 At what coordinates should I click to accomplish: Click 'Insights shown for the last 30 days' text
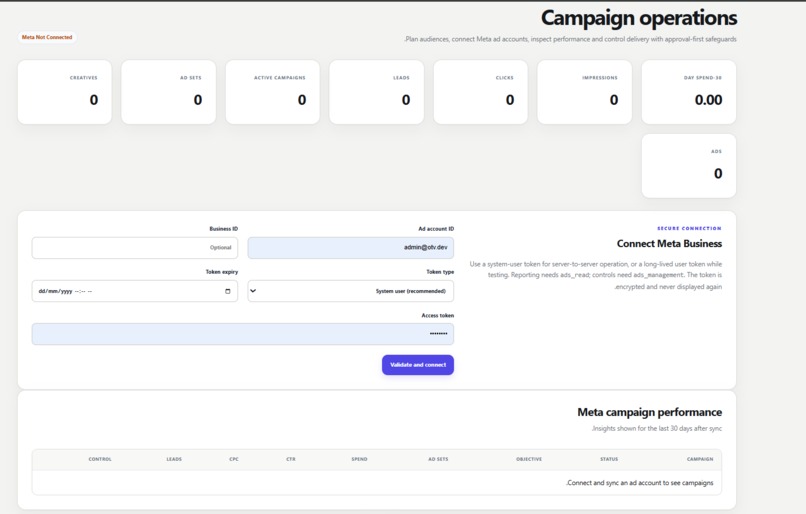pos(656,429)
